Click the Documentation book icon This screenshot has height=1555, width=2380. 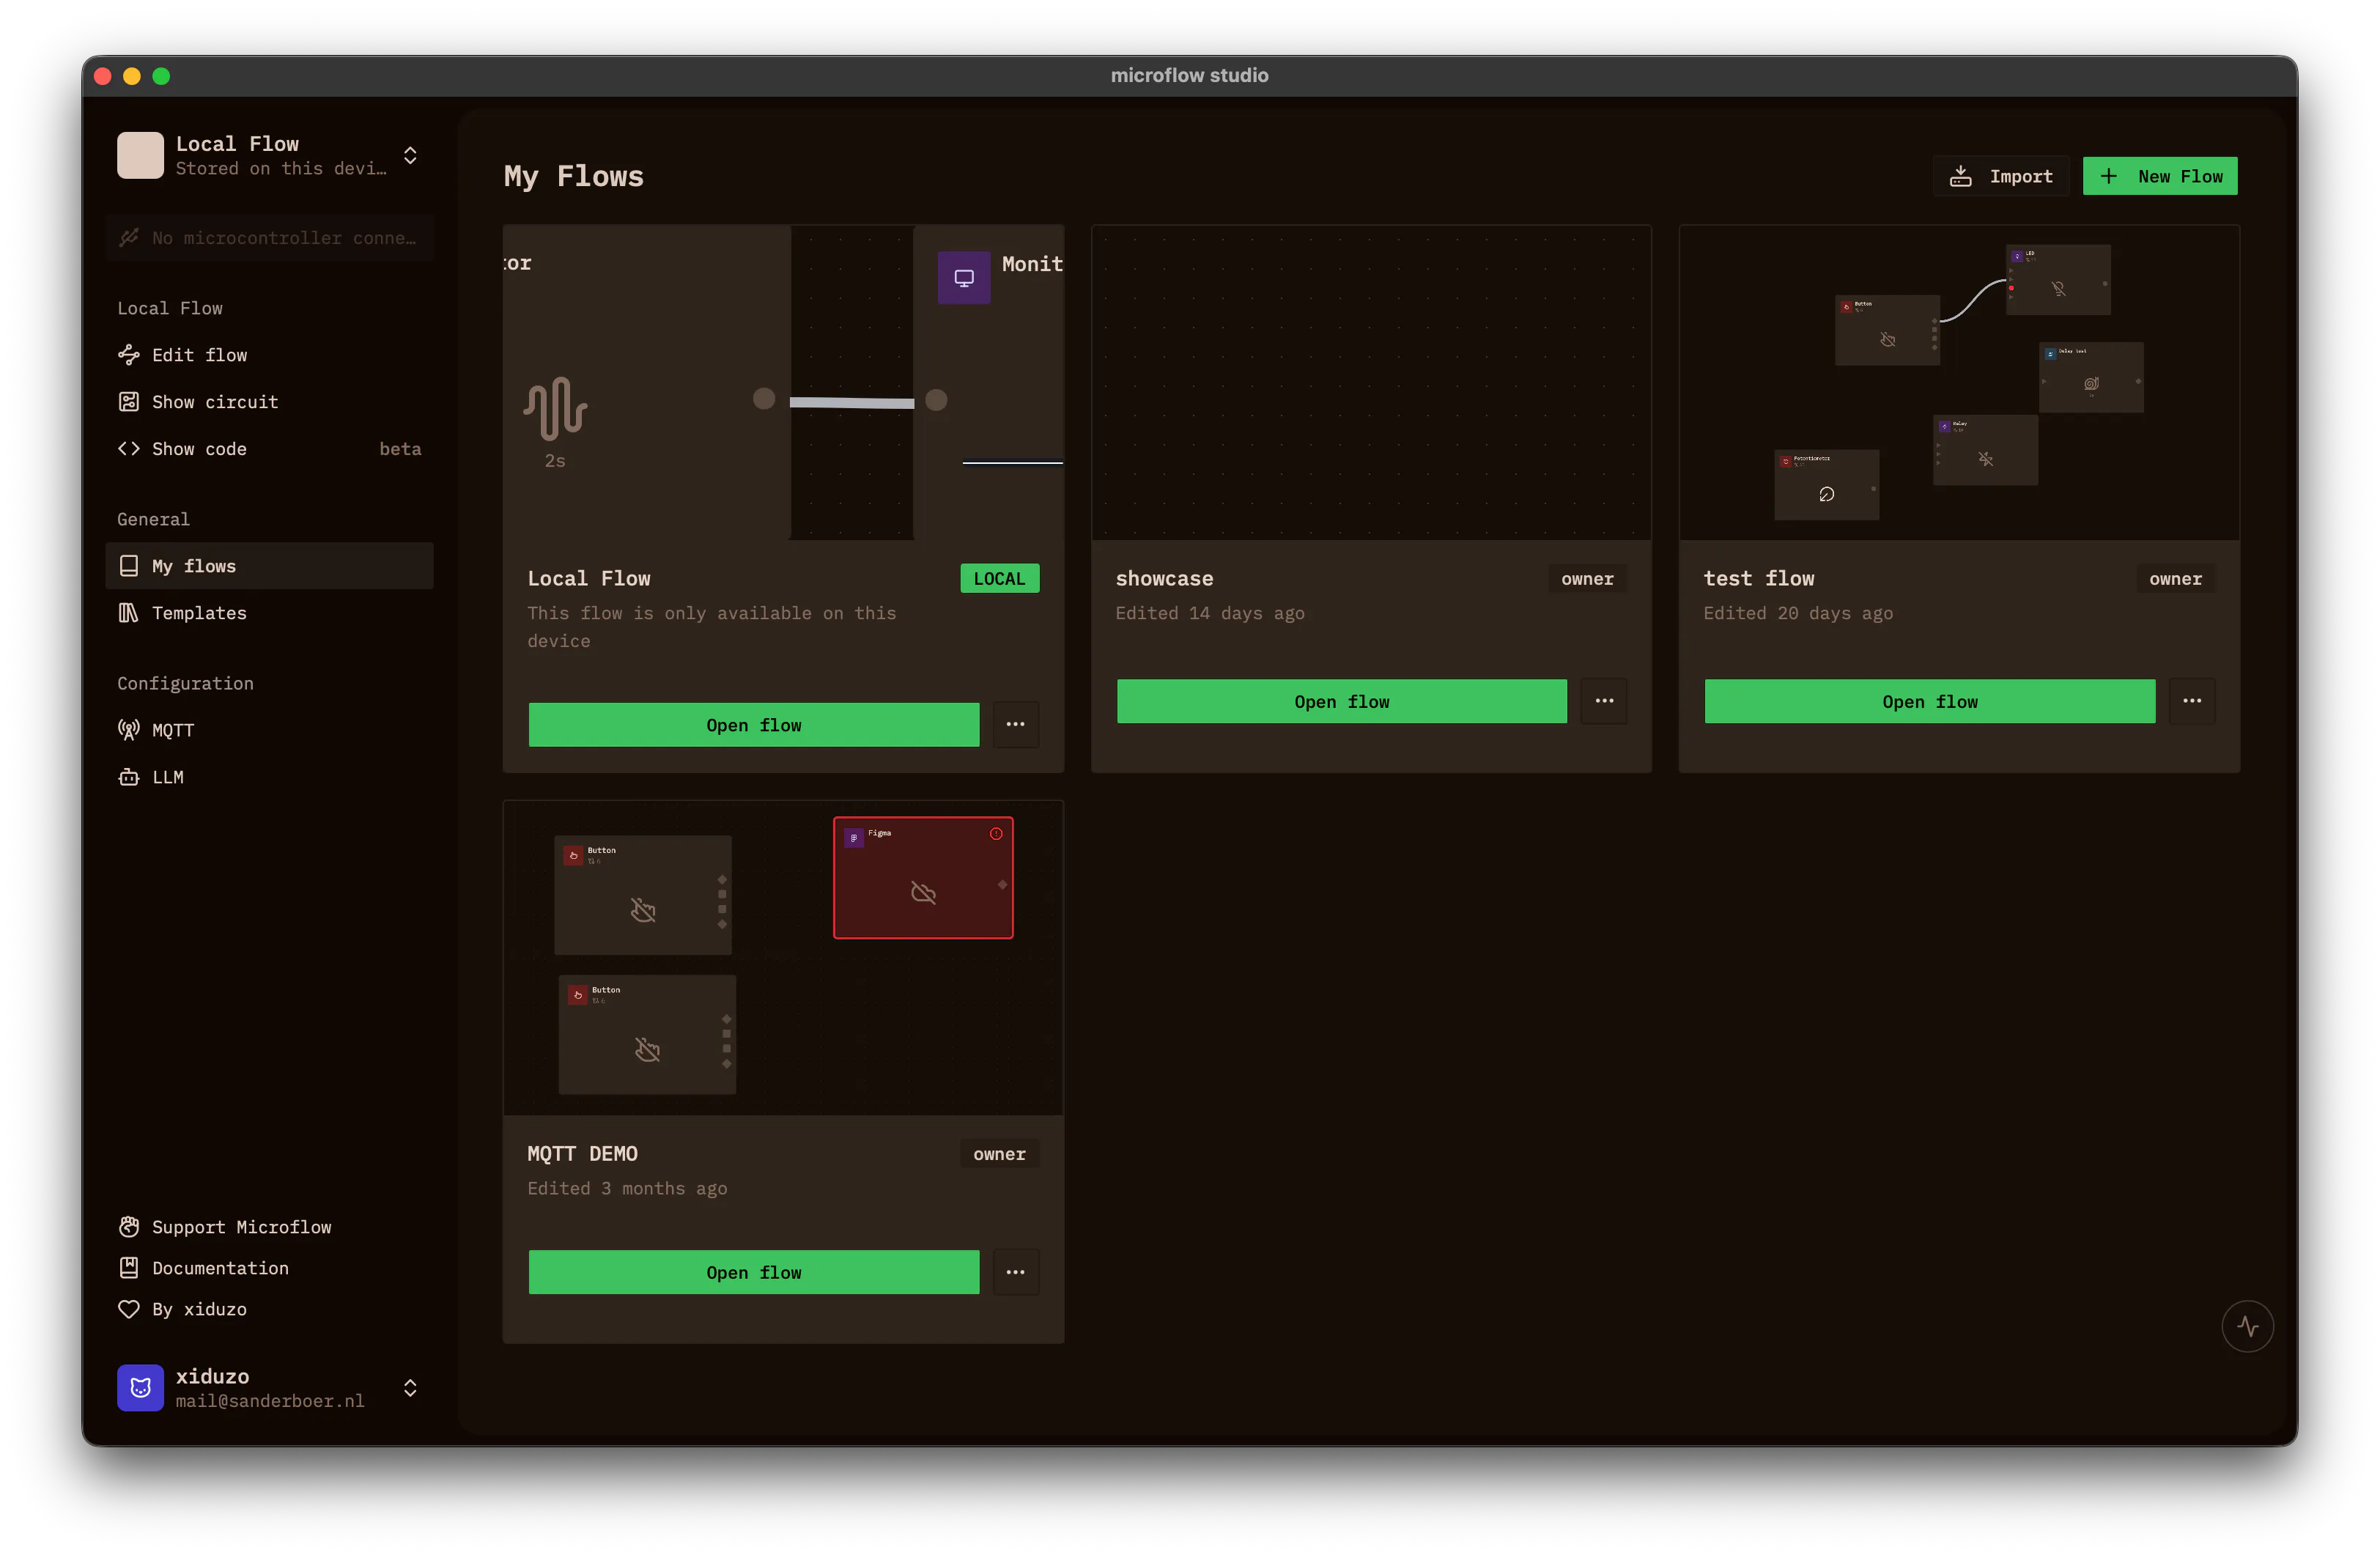point(129,1268)
